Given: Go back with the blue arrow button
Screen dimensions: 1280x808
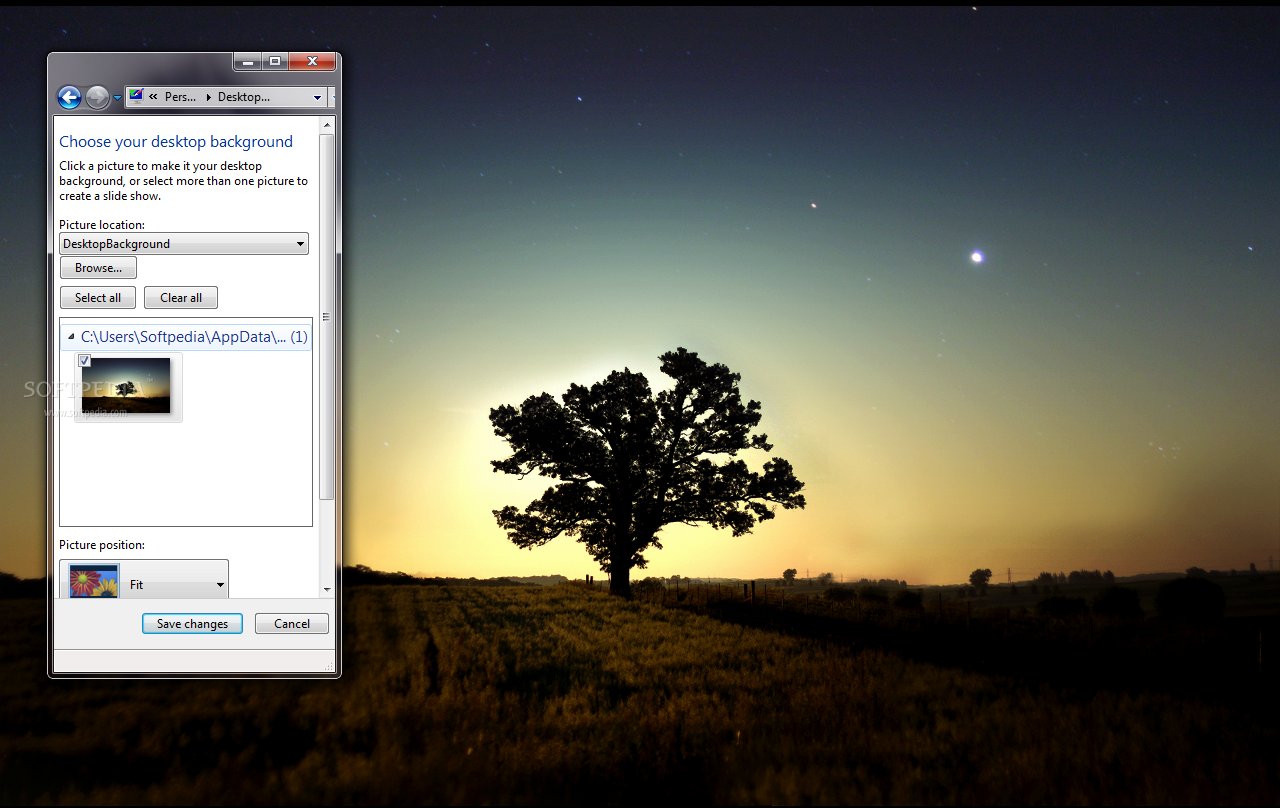Looking at the screenshot, I should click(69, 97).
